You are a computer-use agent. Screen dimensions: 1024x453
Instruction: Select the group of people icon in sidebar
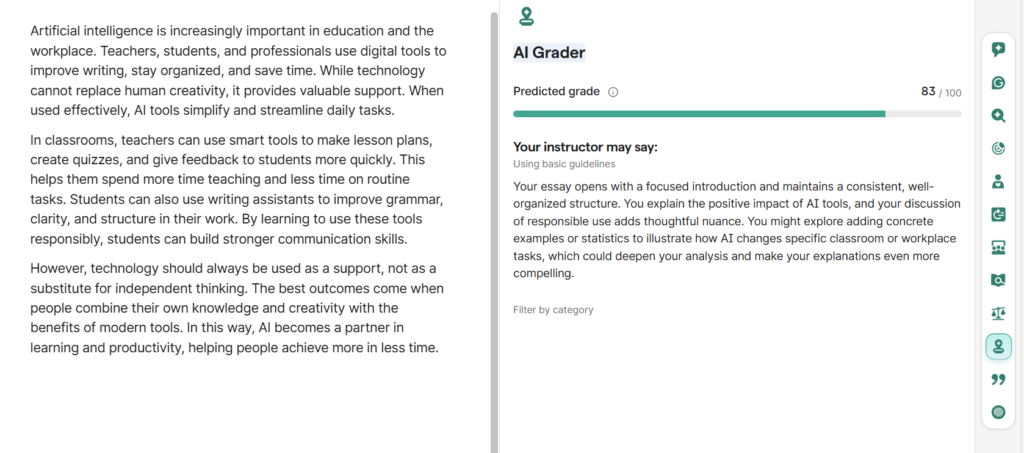coord(997,247)
